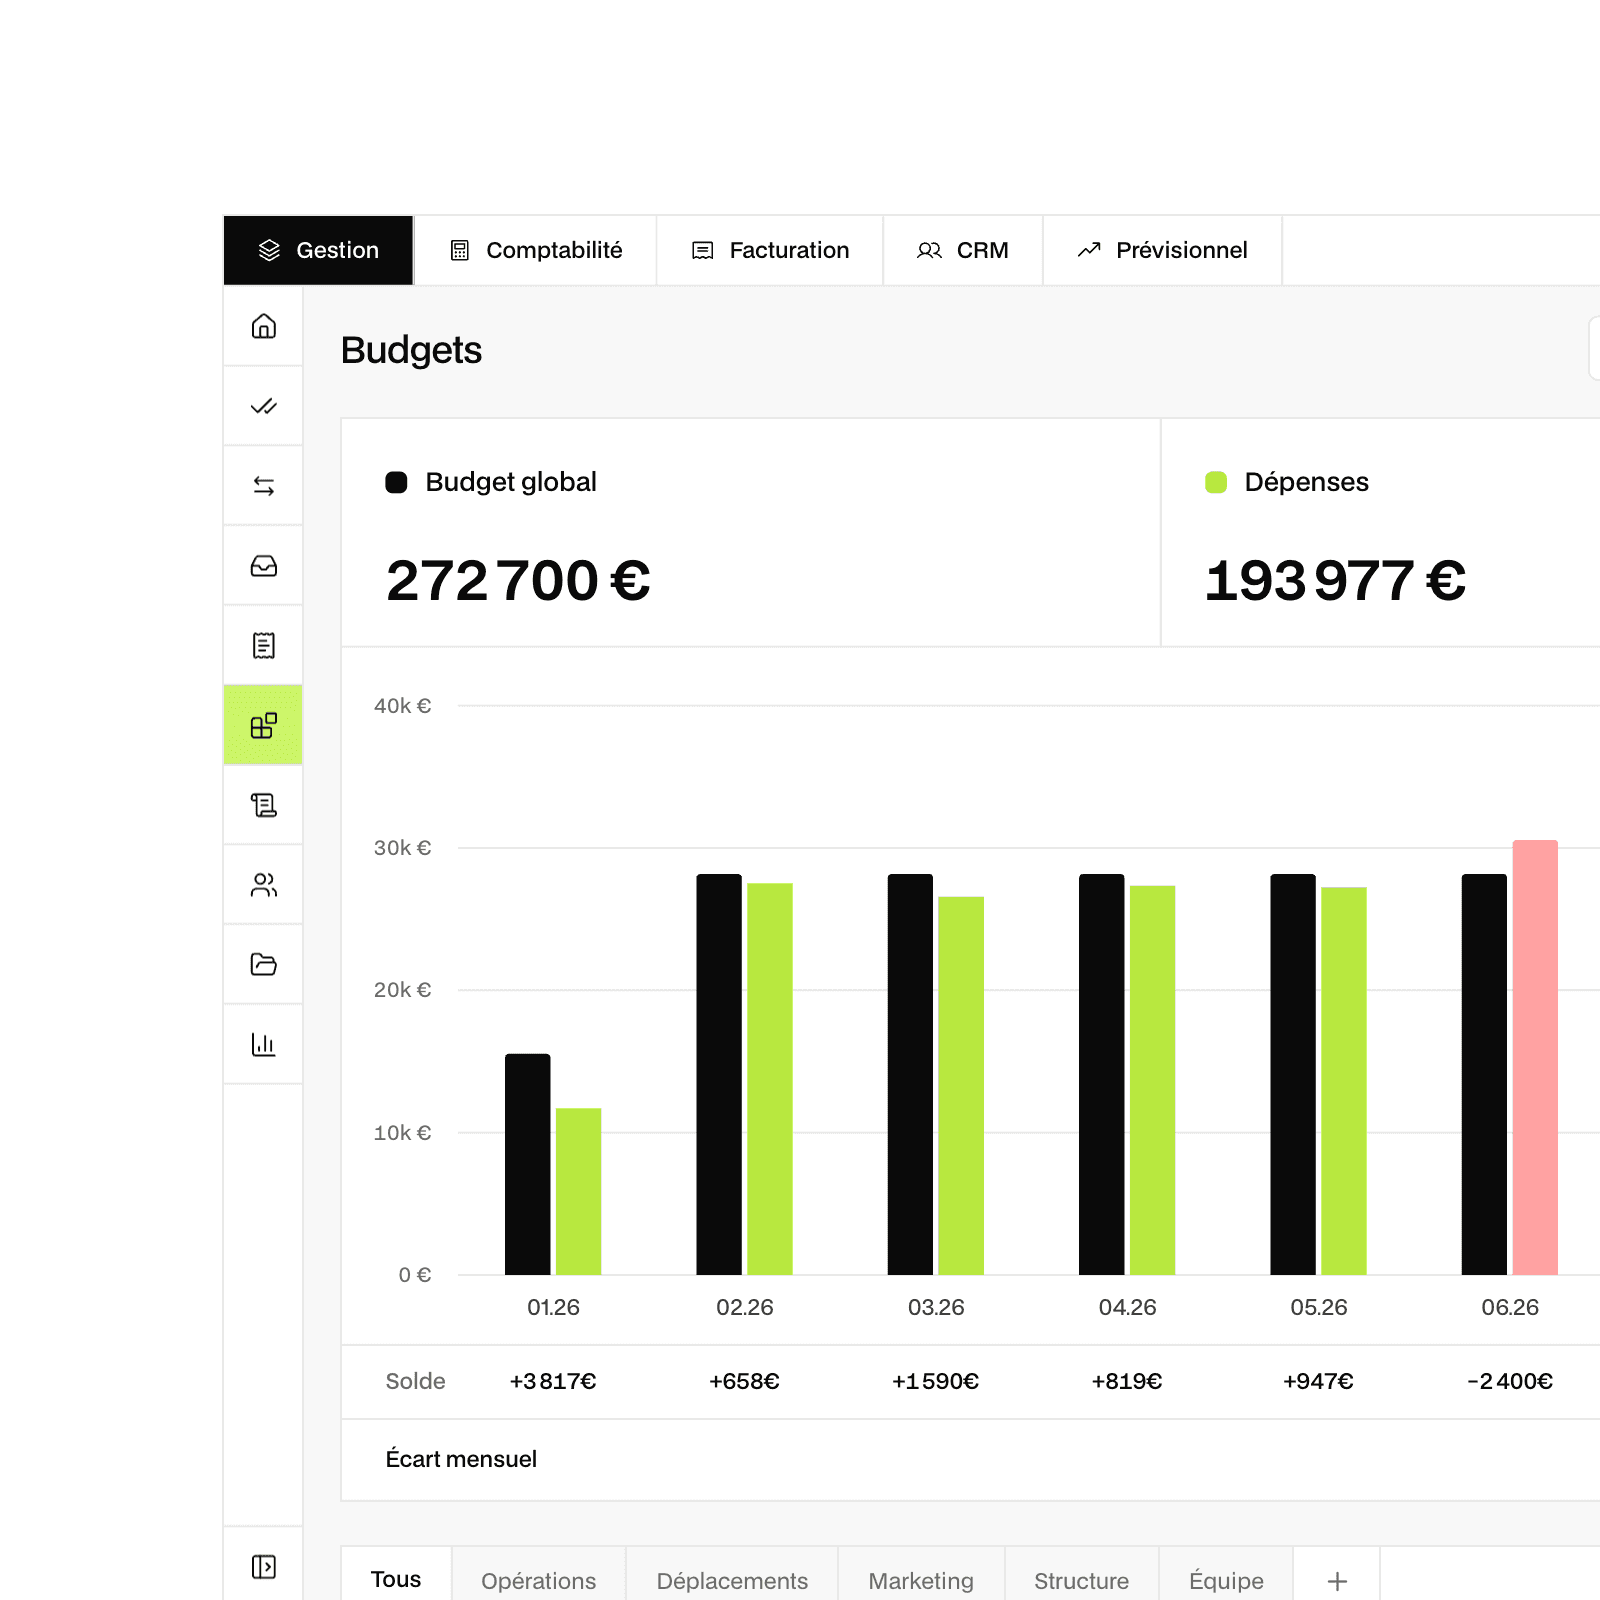This screenshot has width=1600, height=1600.
Task: Open the bar chart reports icon
Action: click(263, 1045)
